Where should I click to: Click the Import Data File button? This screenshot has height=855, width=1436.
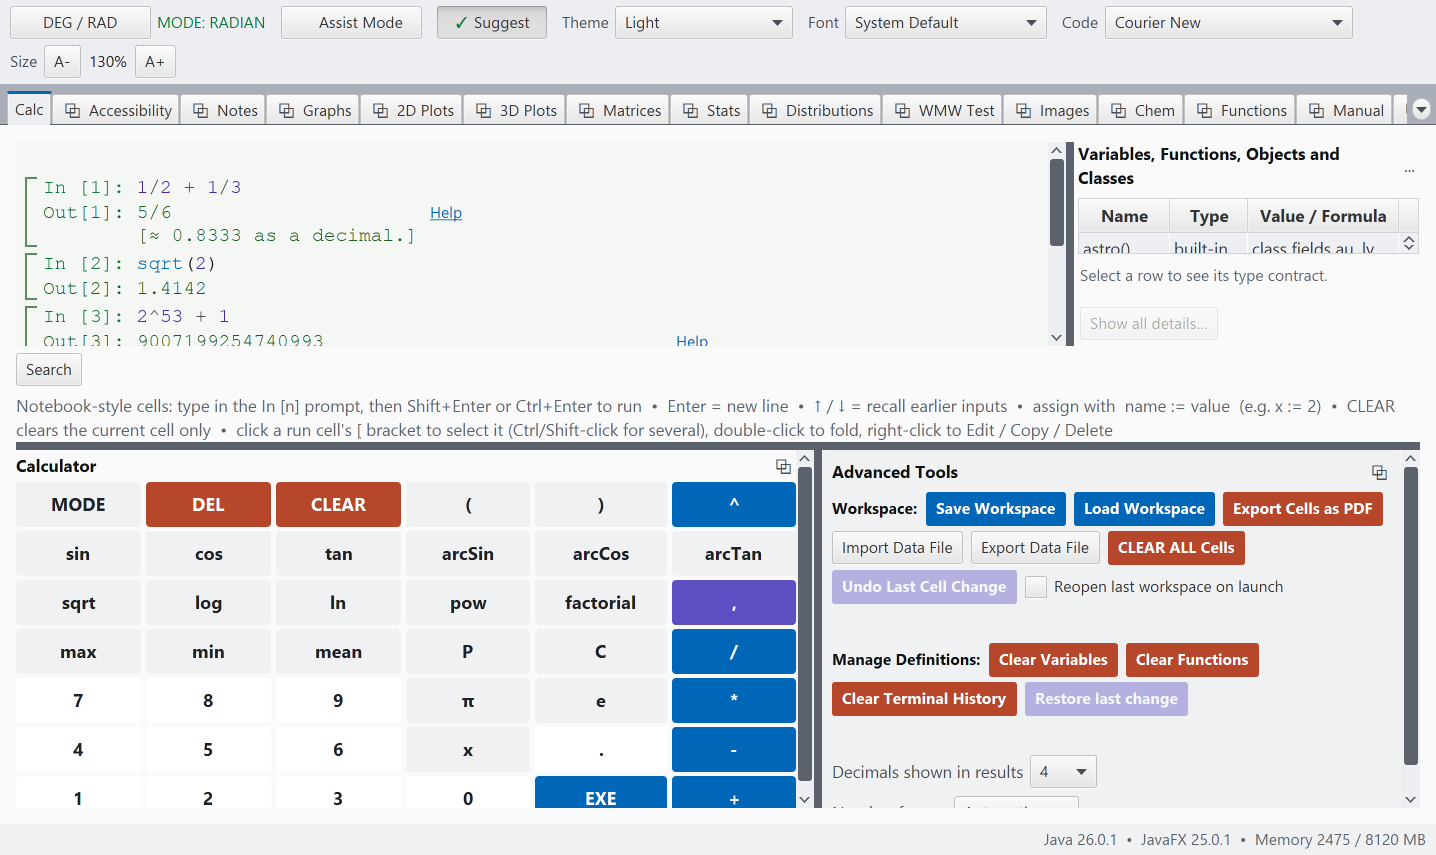(x=897, y=548)
